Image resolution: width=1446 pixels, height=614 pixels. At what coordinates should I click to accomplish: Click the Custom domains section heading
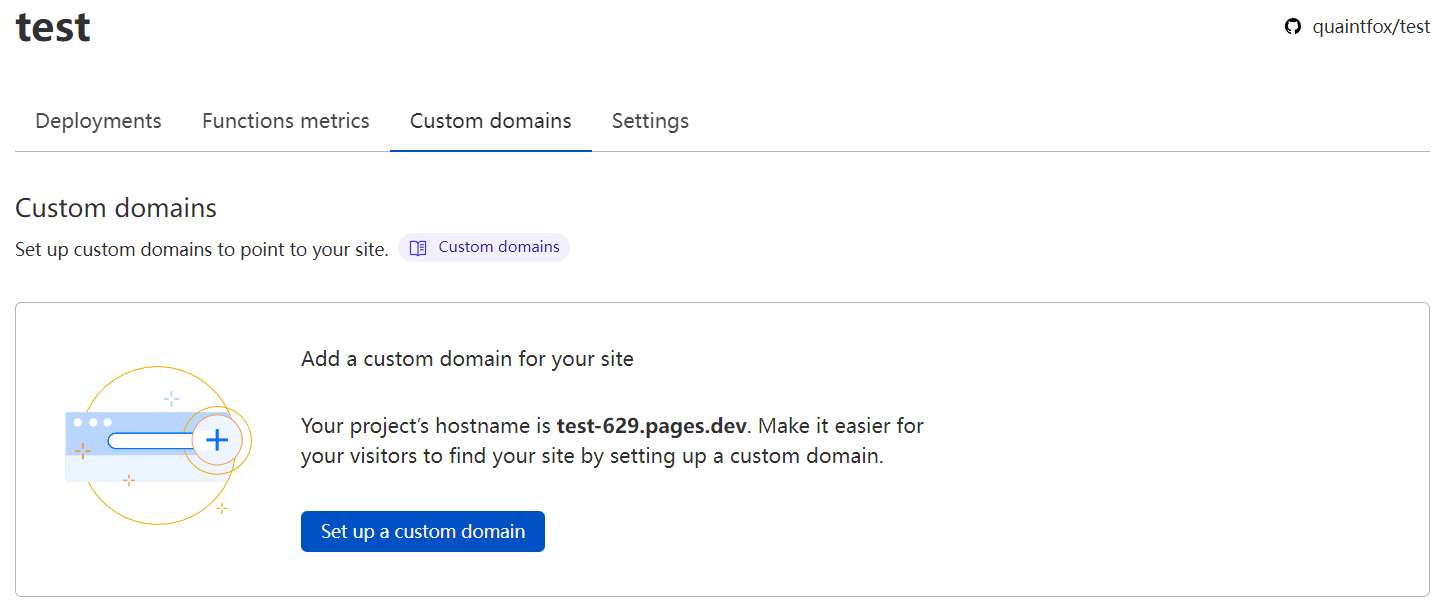click(x=116, y=208)
